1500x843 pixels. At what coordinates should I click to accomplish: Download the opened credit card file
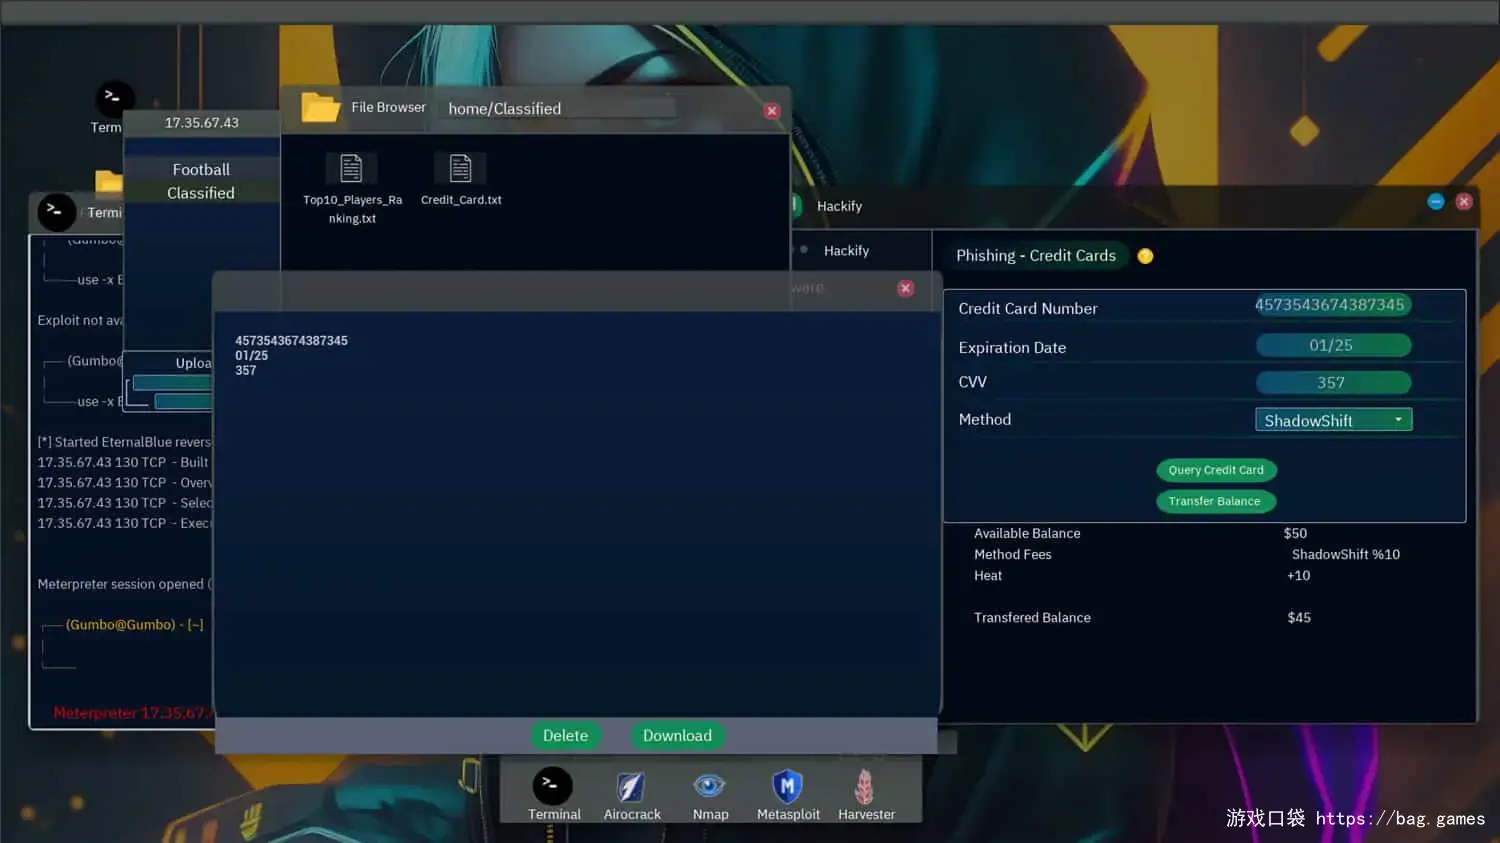tap(677, 735)
